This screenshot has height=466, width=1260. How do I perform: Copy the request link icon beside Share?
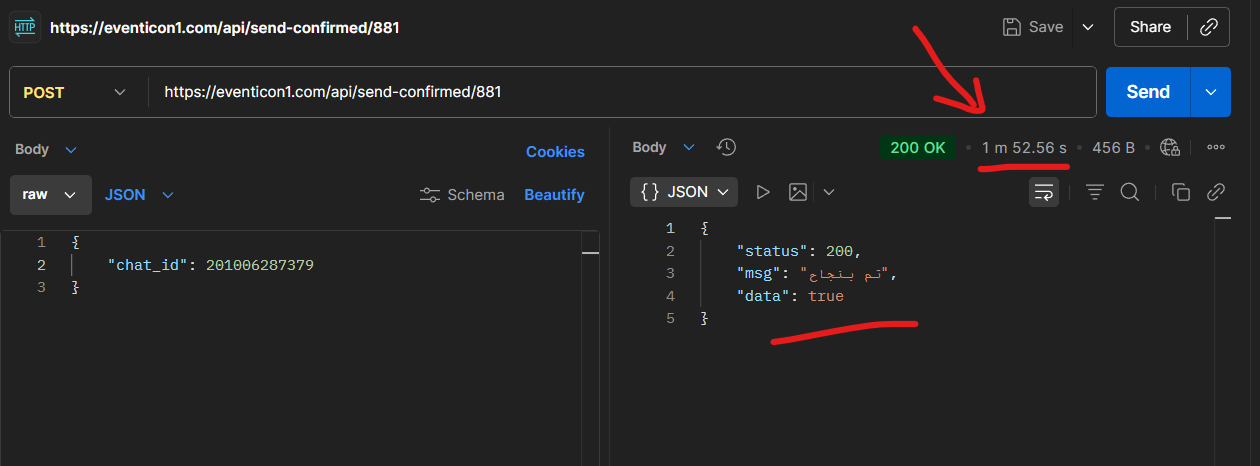1208,27
